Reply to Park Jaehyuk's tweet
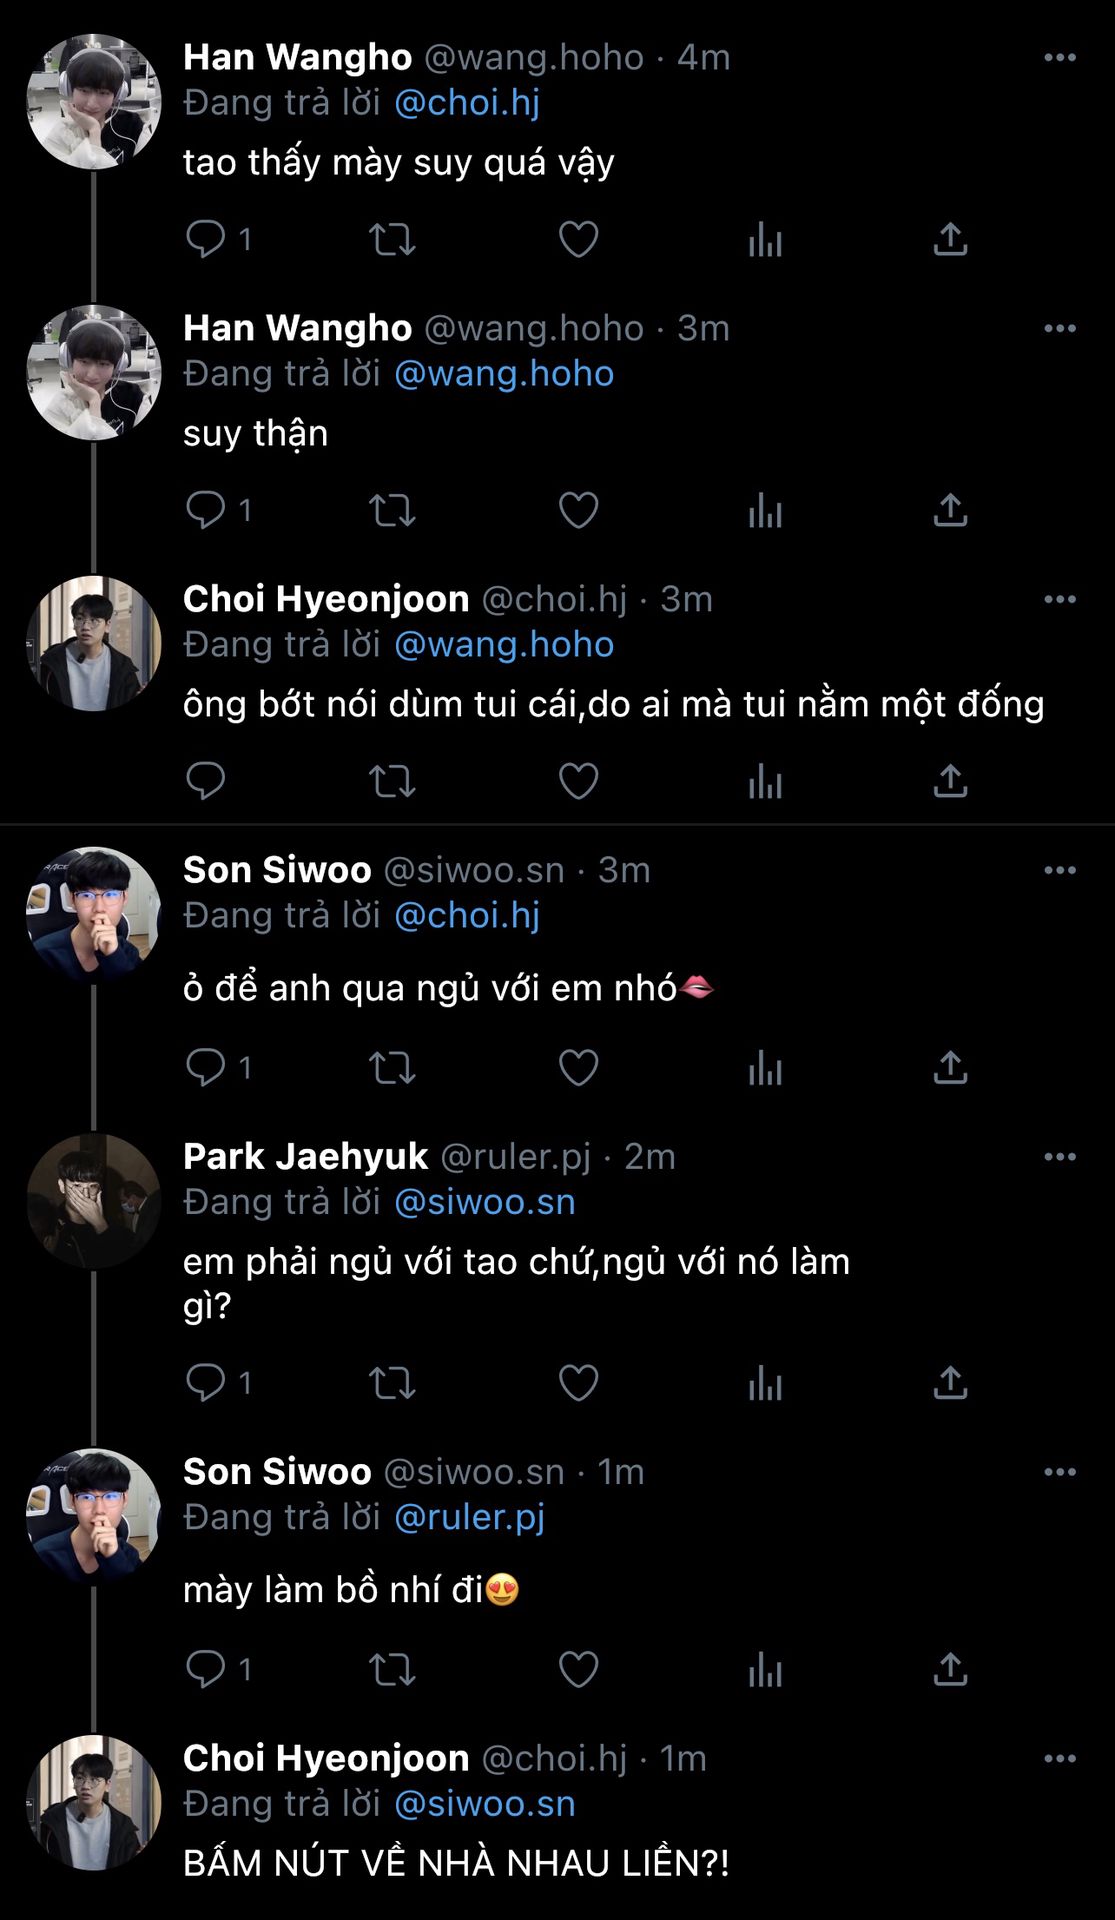 206,1383
